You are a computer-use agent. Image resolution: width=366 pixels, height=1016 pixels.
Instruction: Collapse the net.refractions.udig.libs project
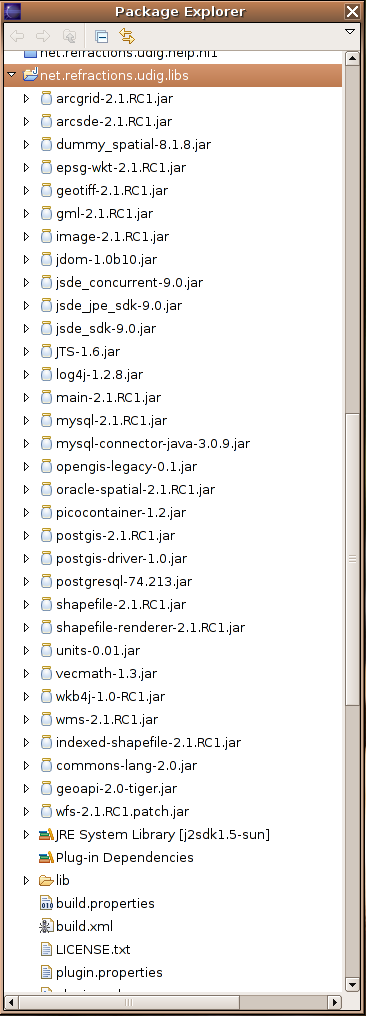(x=11, y=75)
